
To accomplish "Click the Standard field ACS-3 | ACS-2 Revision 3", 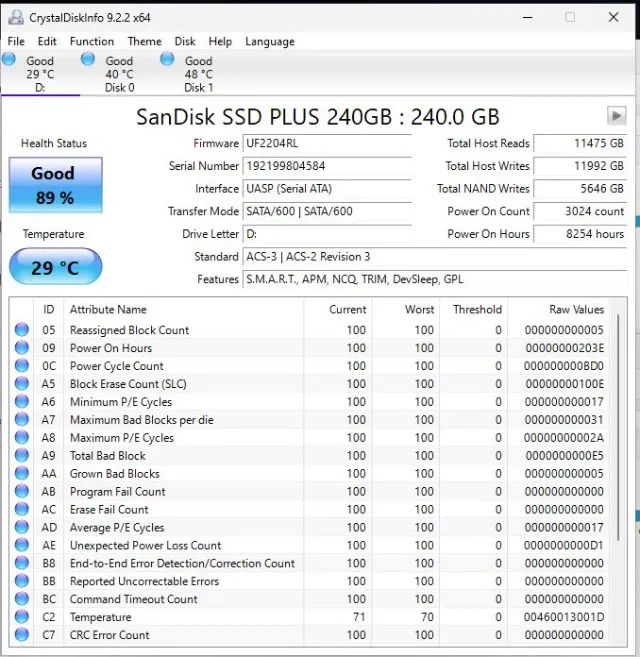I will click(x=435, y=257).
